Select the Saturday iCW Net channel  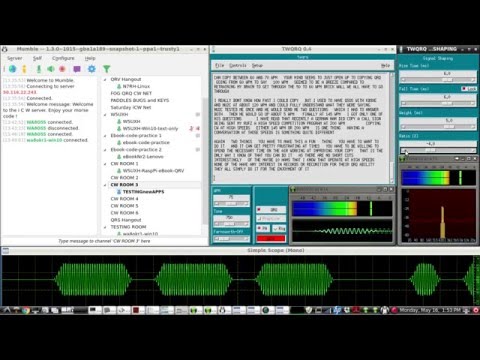(x=131, y=107)
